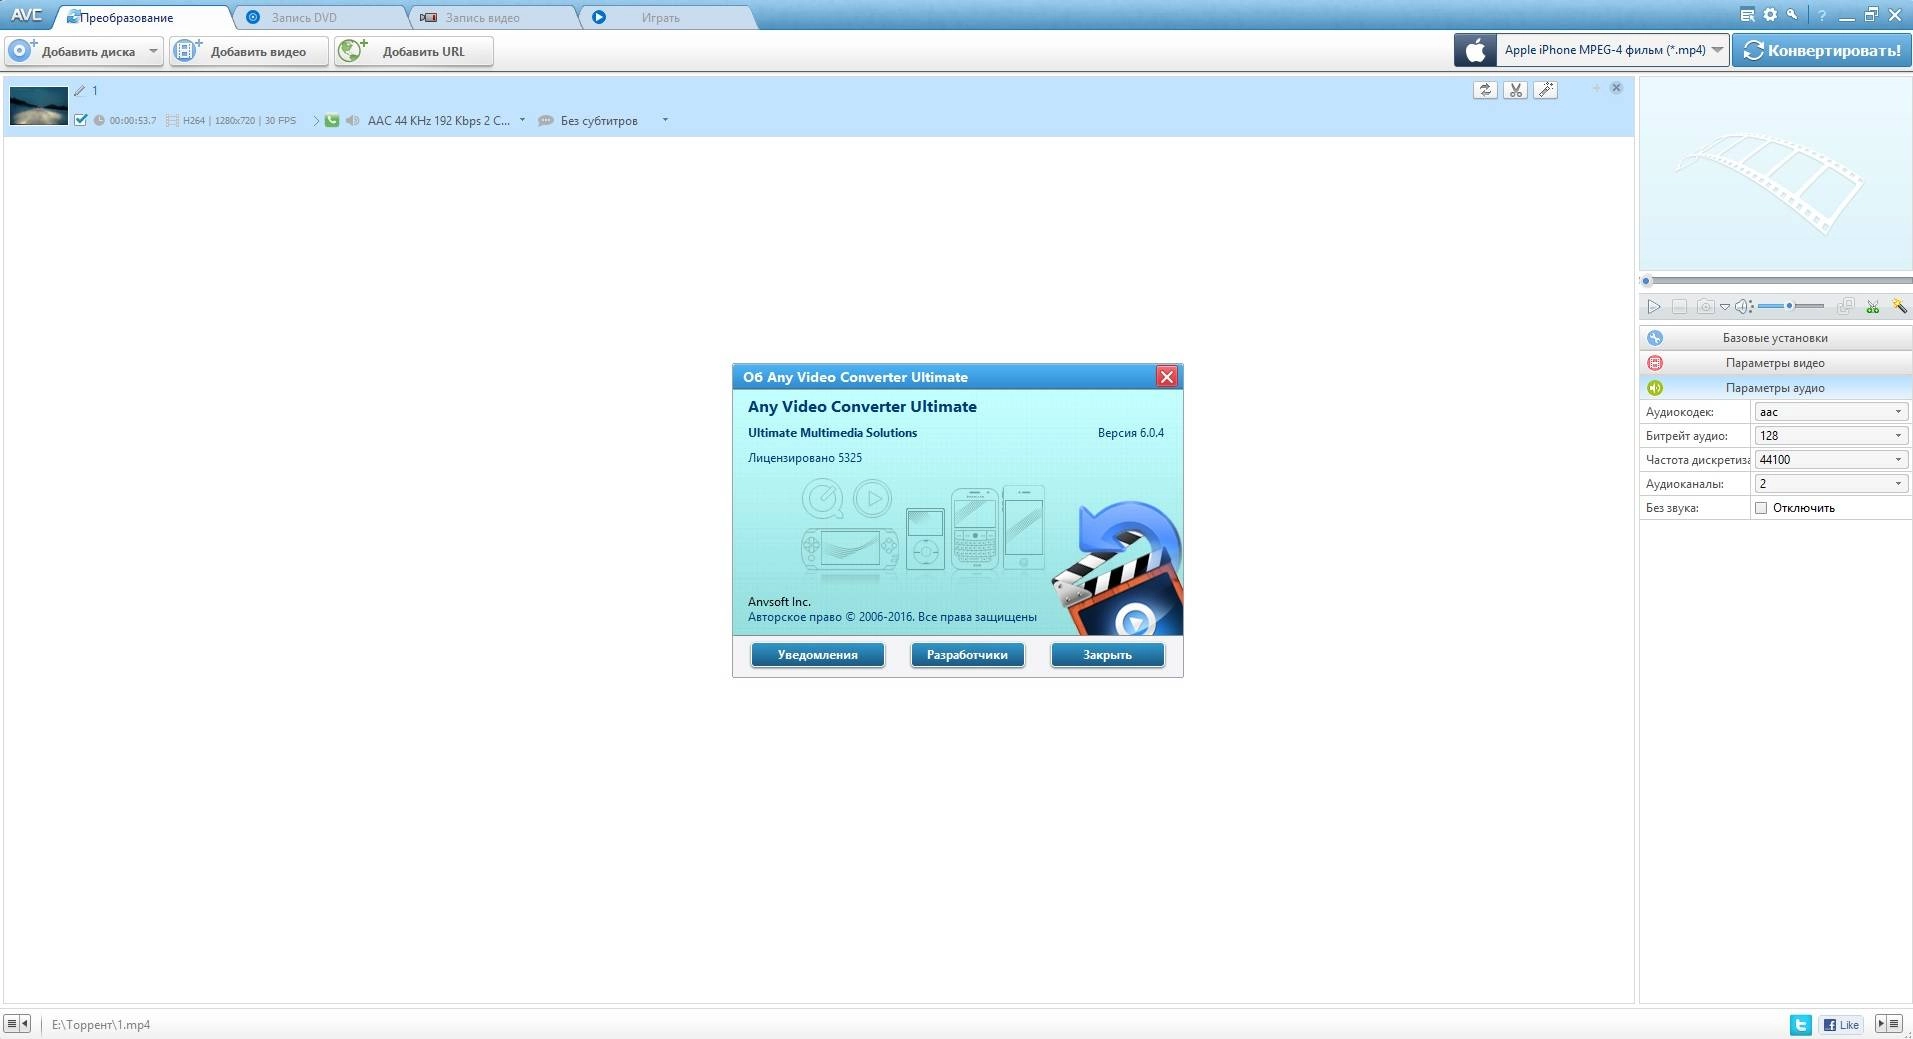Open the task list icon in title bar
The width and height of the screenshot is (1913, 1039).
click(1747, 15)
